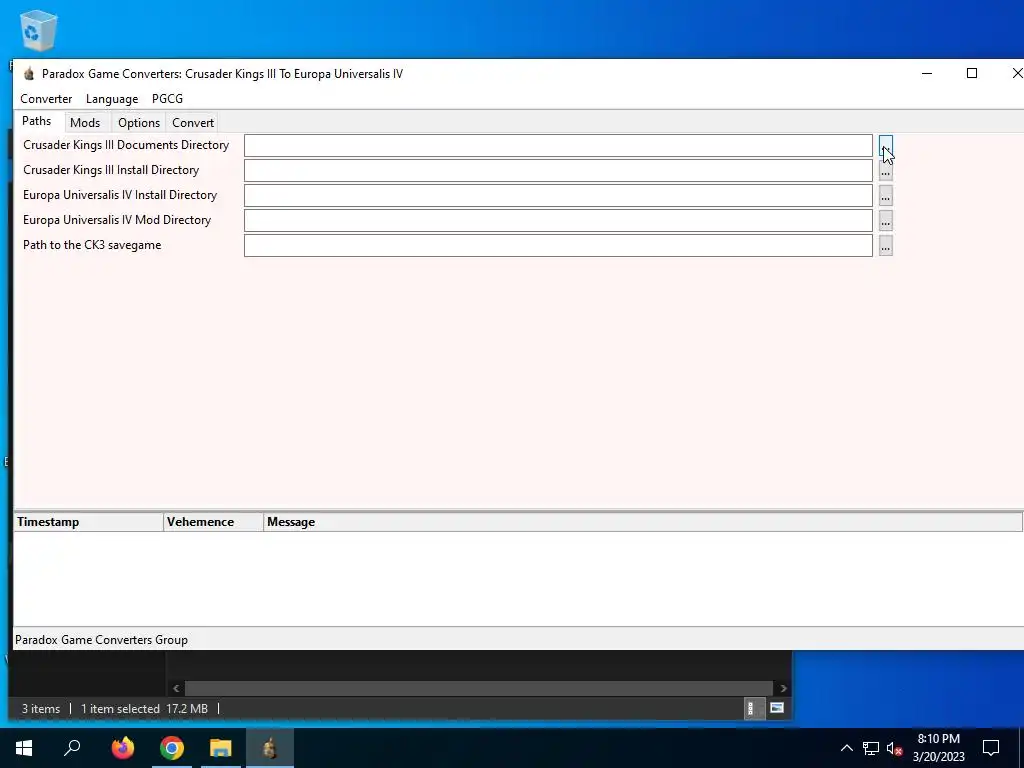Open network status tray icon
Viewport: 1024px width, 768px height.
871,748
